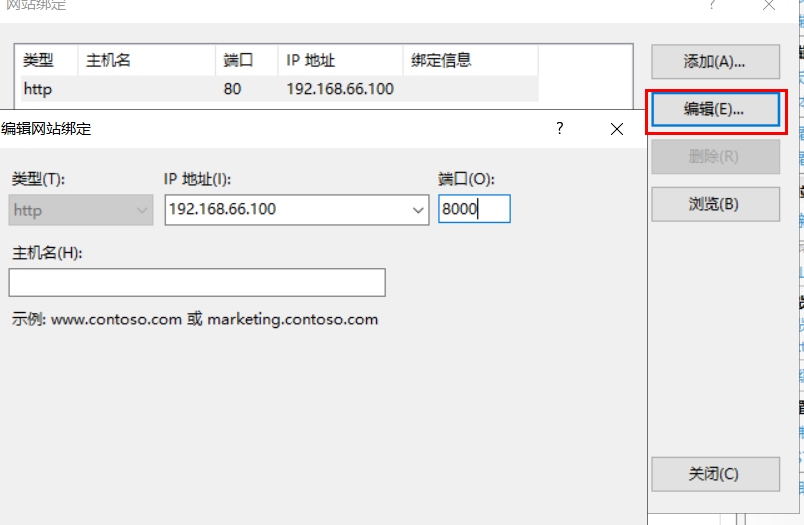804x525 pixels.
Task: Click the 192.168.66.100 cell in bindings table
Action: point(340,89)
